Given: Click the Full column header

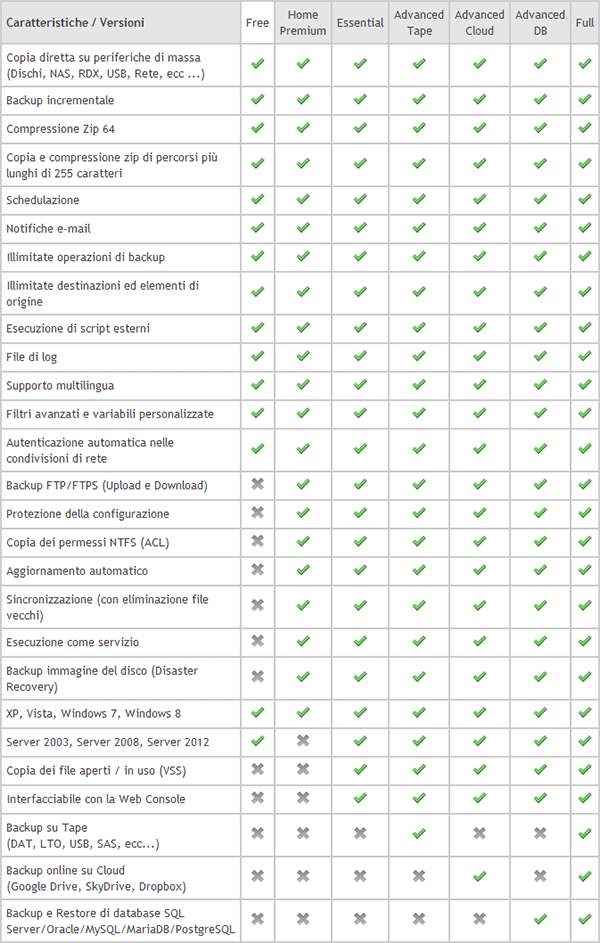Looking at the screenshot, I should point(584,23).
